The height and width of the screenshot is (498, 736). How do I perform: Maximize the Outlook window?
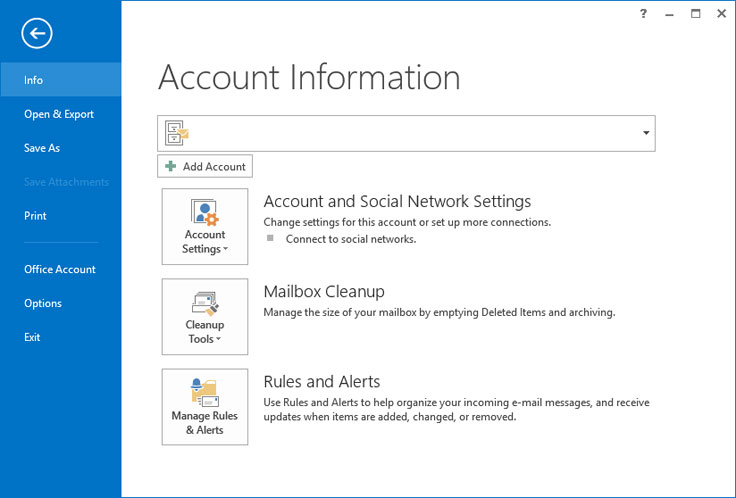(696, 14)
